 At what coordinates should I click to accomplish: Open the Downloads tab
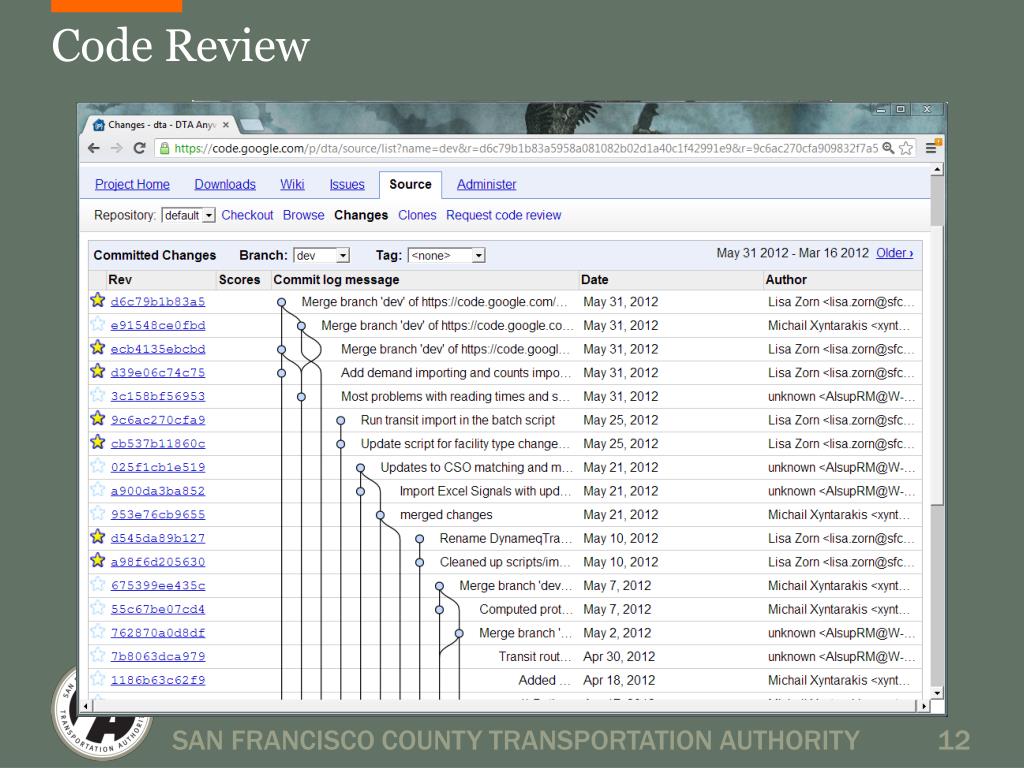click(225, 184)
